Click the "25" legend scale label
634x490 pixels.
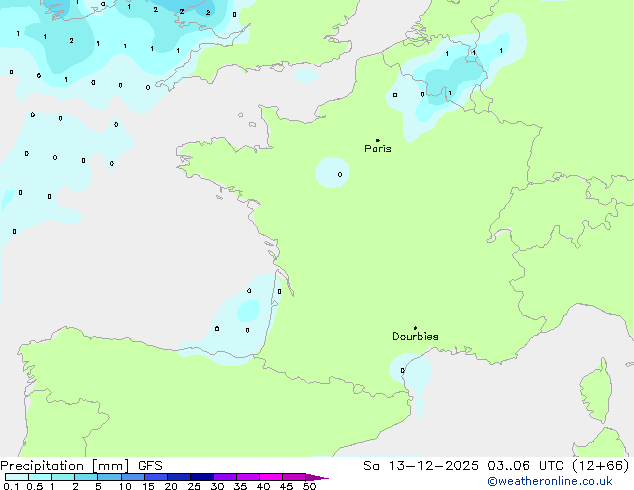194,486
